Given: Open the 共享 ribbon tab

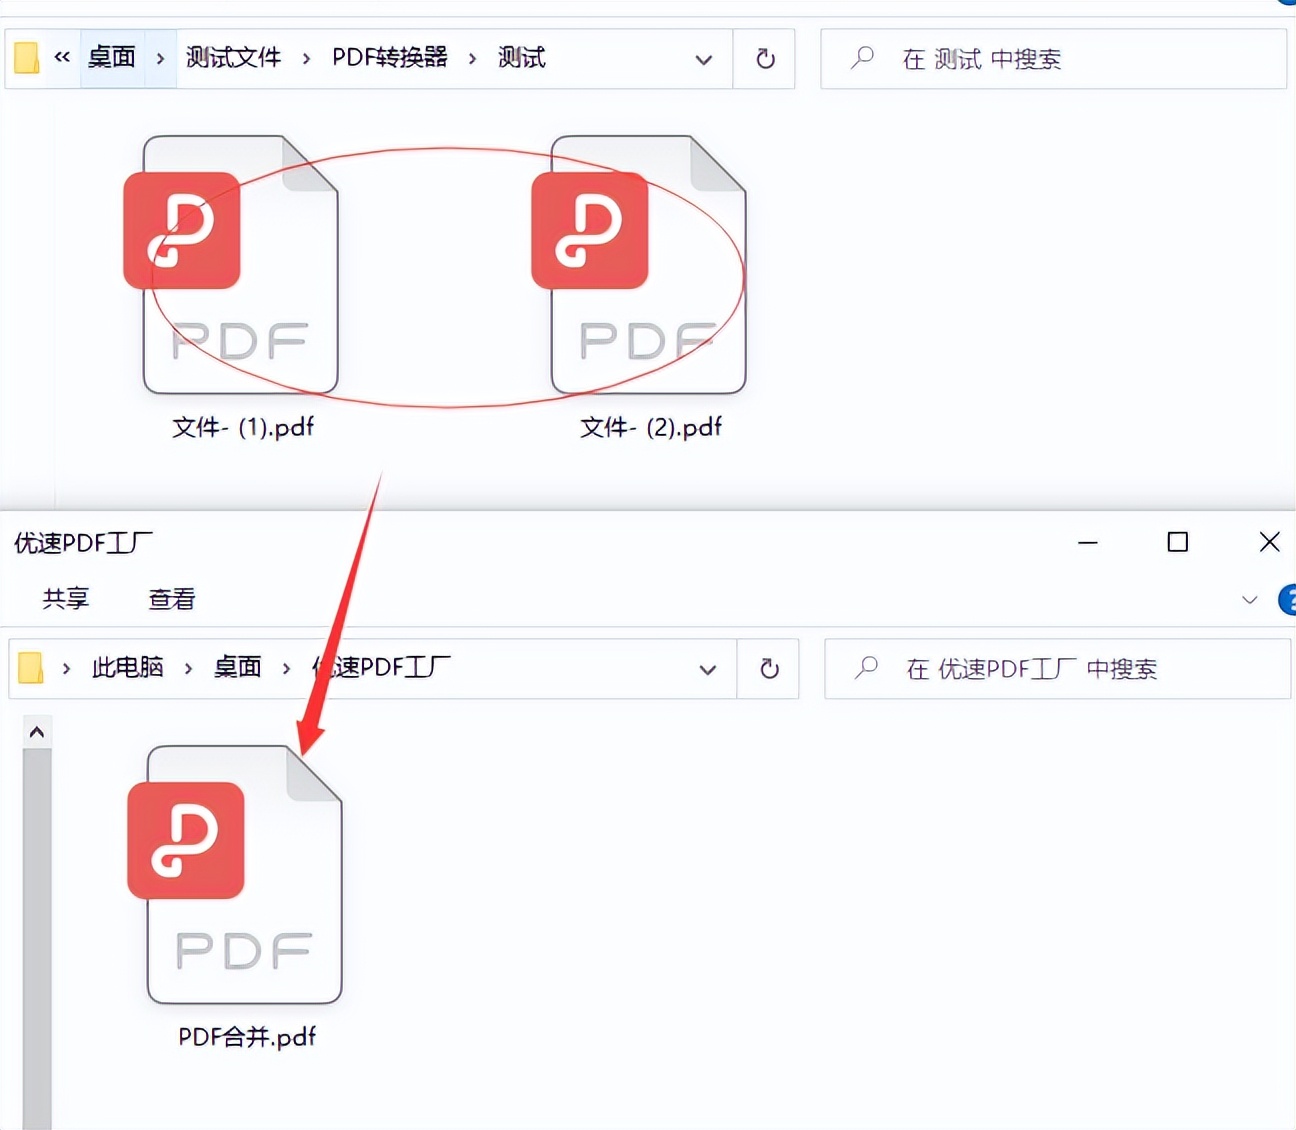Looking at the screenshot, I should click(x=66, y=599).
